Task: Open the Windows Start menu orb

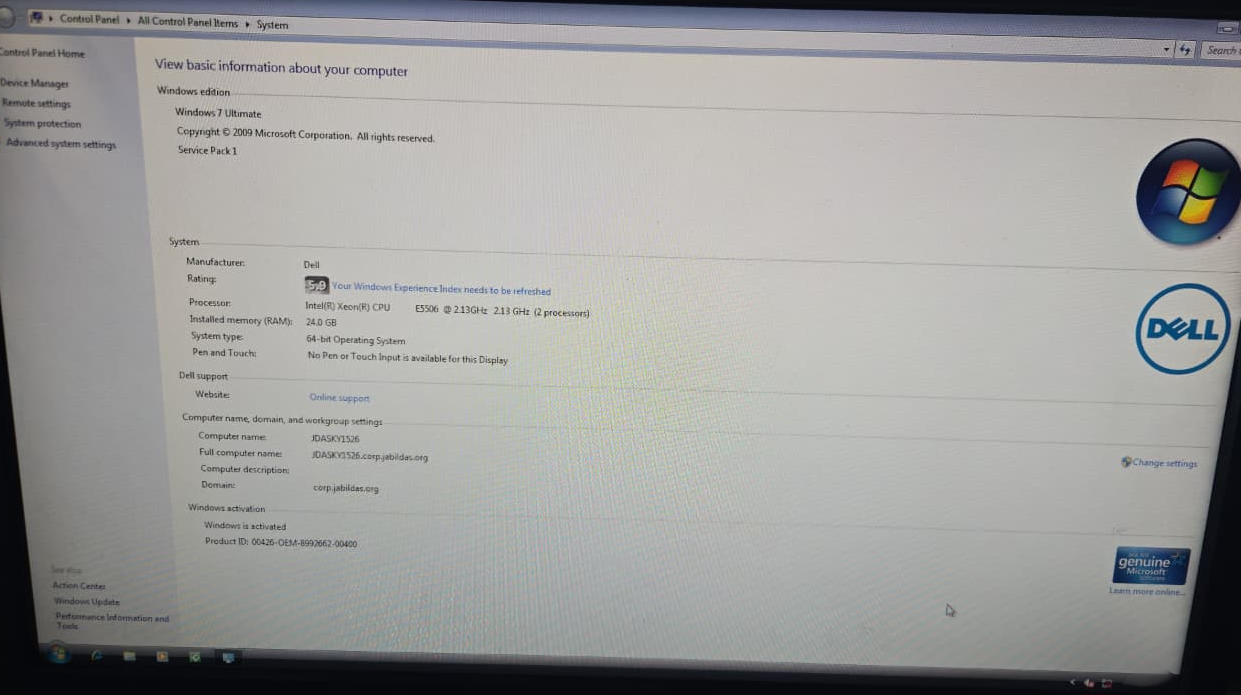Action: (x=59, y=654)
